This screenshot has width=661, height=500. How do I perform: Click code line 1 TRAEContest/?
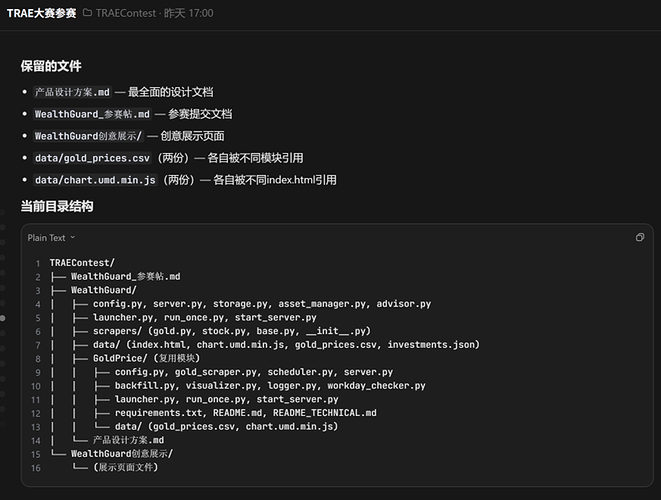click(x=82, y=263)
